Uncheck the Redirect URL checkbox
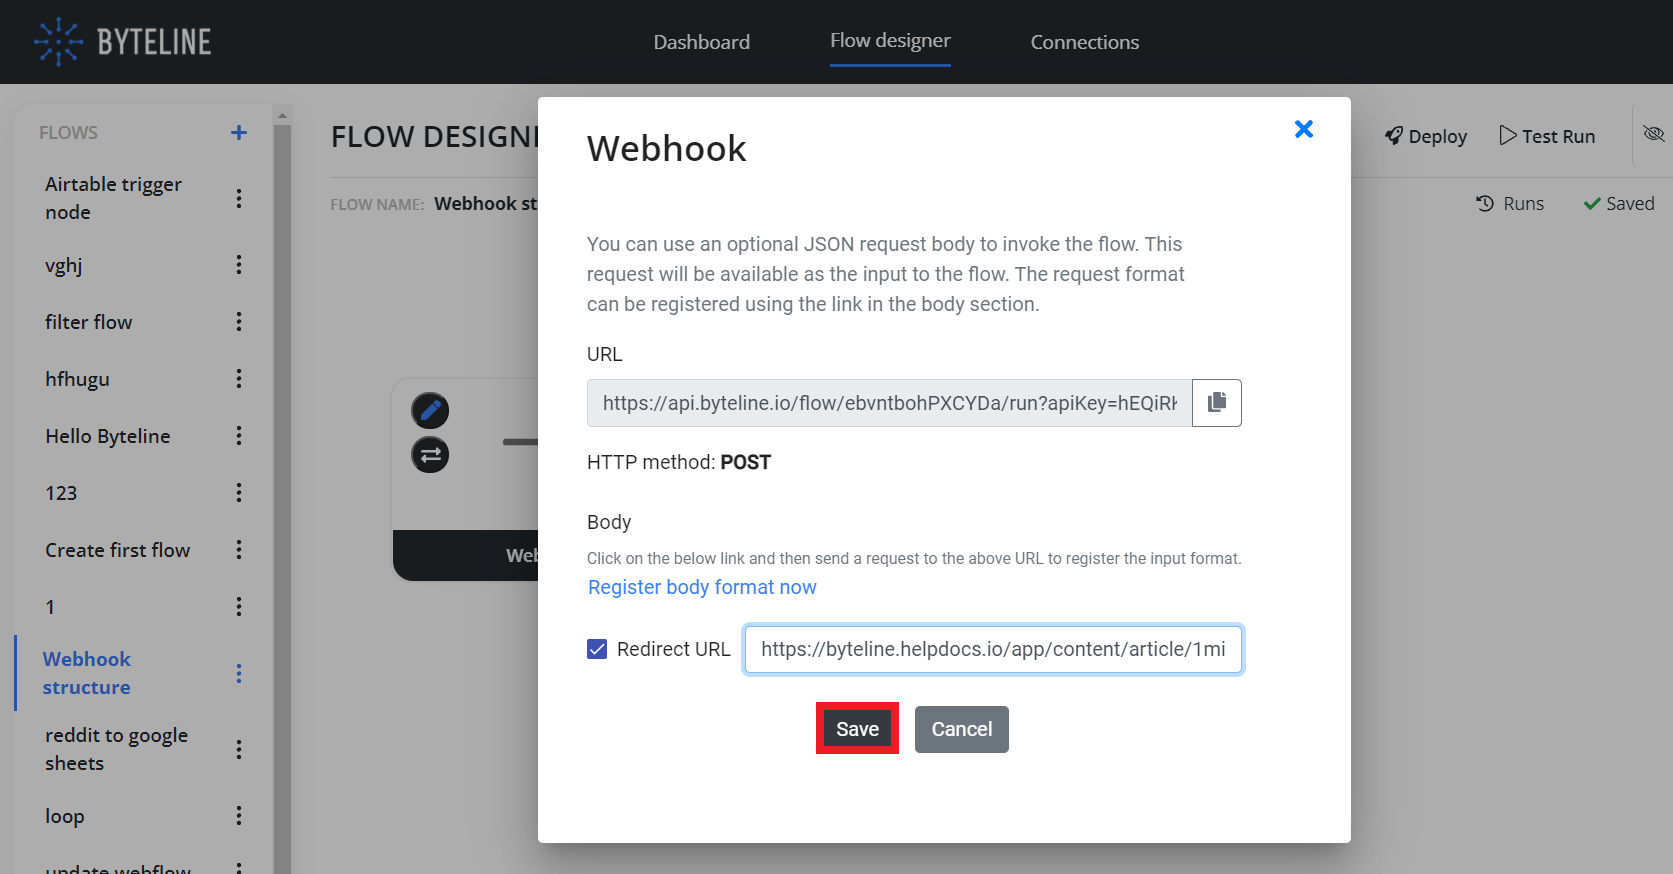The image size is (1673, 874). [x=597, y=649]
